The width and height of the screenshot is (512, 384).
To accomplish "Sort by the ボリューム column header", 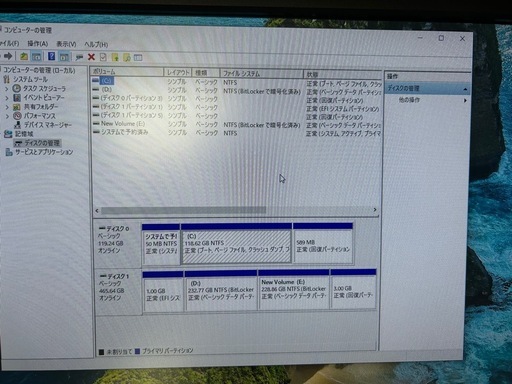I will [x=127, y=72].
